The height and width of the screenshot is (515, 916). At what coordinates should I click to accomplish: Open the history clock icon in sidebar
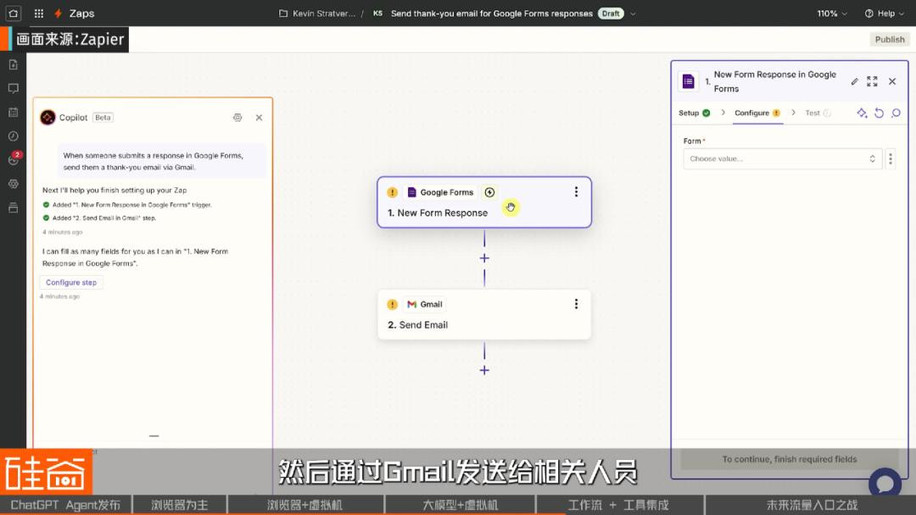(x=13, y=136)
